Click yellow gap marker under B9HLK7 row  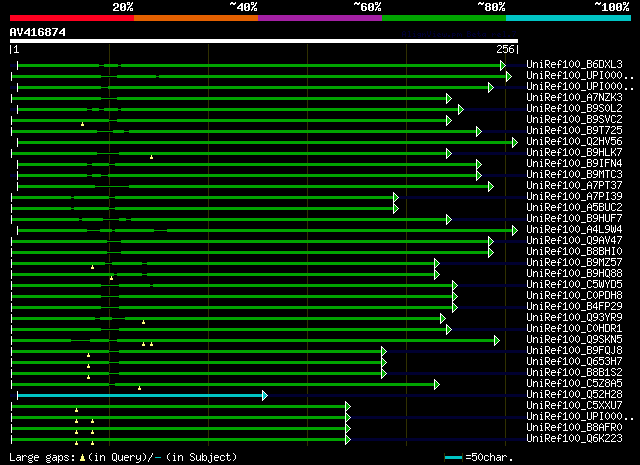[x=151, y=157]
